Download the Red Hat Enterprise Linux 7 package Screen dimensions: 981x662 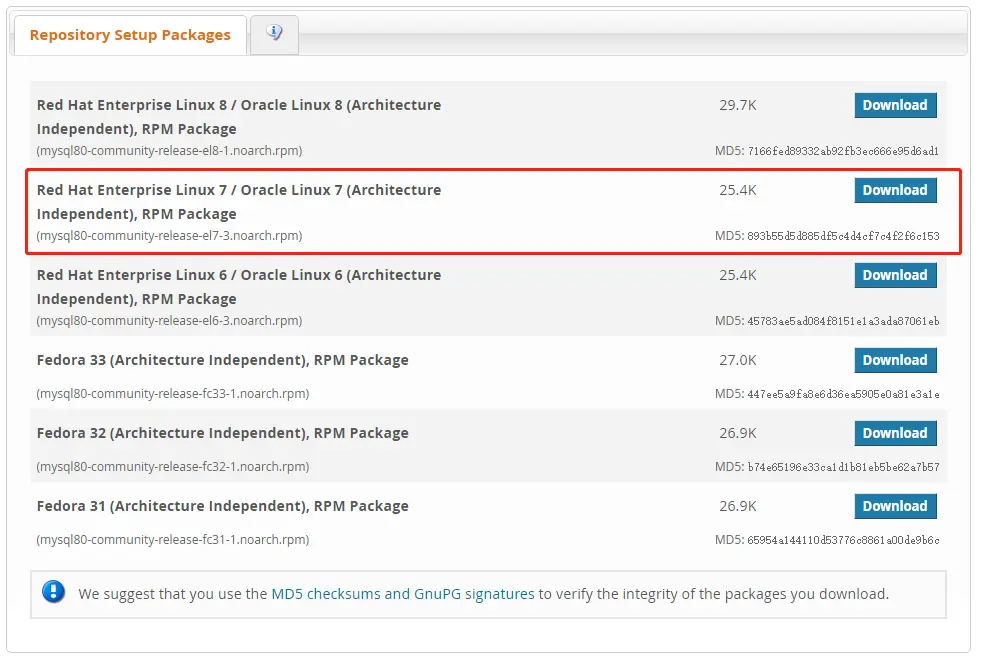[x=895, y=190]
